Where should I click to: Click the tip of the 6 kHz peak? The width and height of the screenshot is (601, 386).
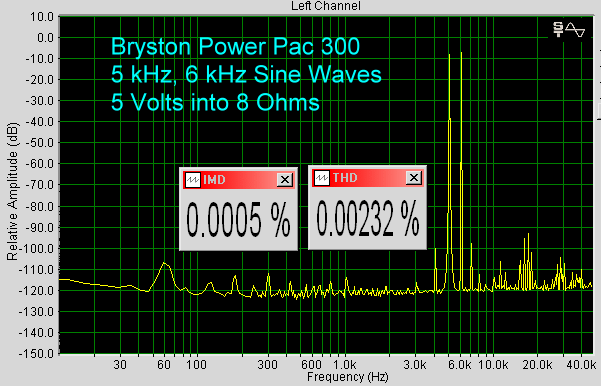[x=461, y=53]
